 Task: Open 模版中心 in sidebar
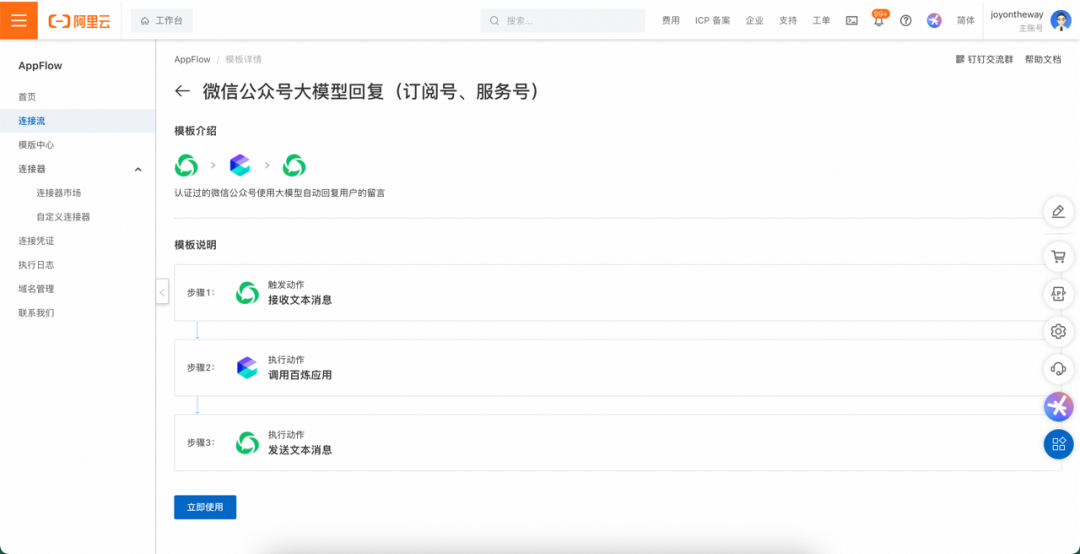(x=36, y=145)
